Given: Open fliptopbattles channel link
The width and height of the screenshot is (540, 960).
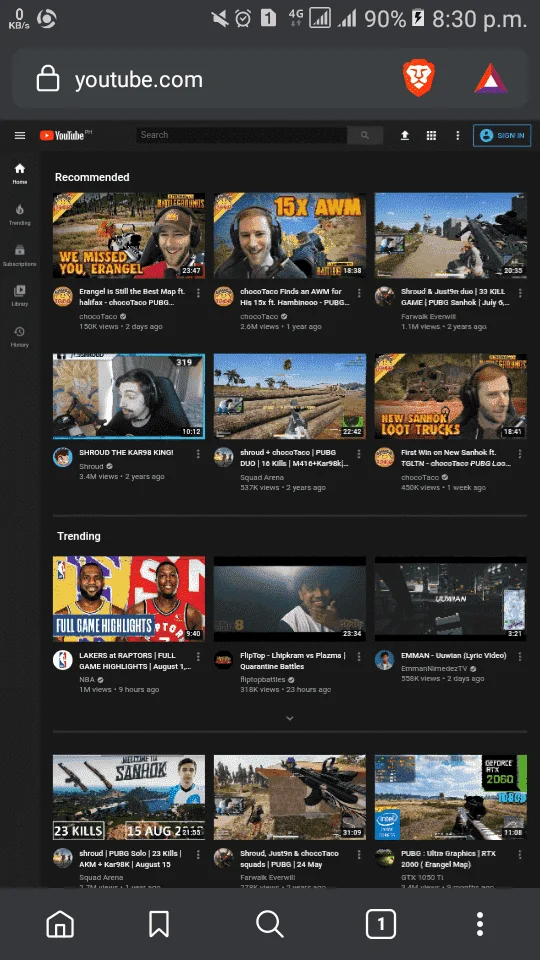Looking at the screenshot, I should (x=263, y=680).
